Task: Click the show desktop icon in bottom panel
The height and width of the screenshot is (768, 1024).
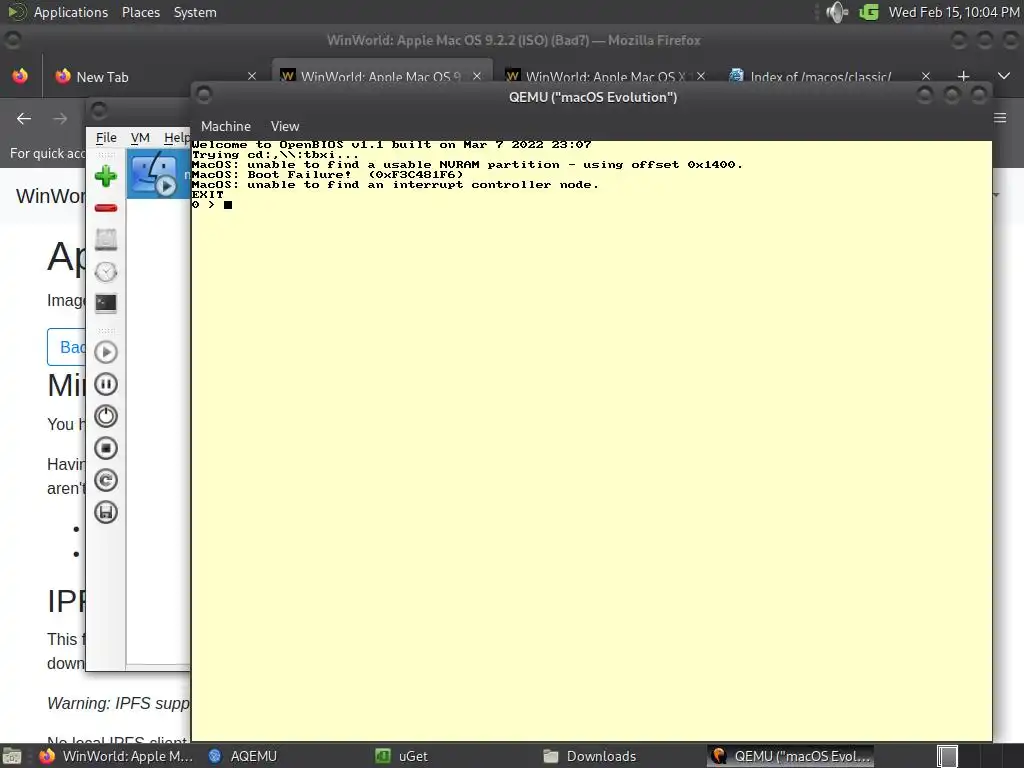Action: click(12, 756)
